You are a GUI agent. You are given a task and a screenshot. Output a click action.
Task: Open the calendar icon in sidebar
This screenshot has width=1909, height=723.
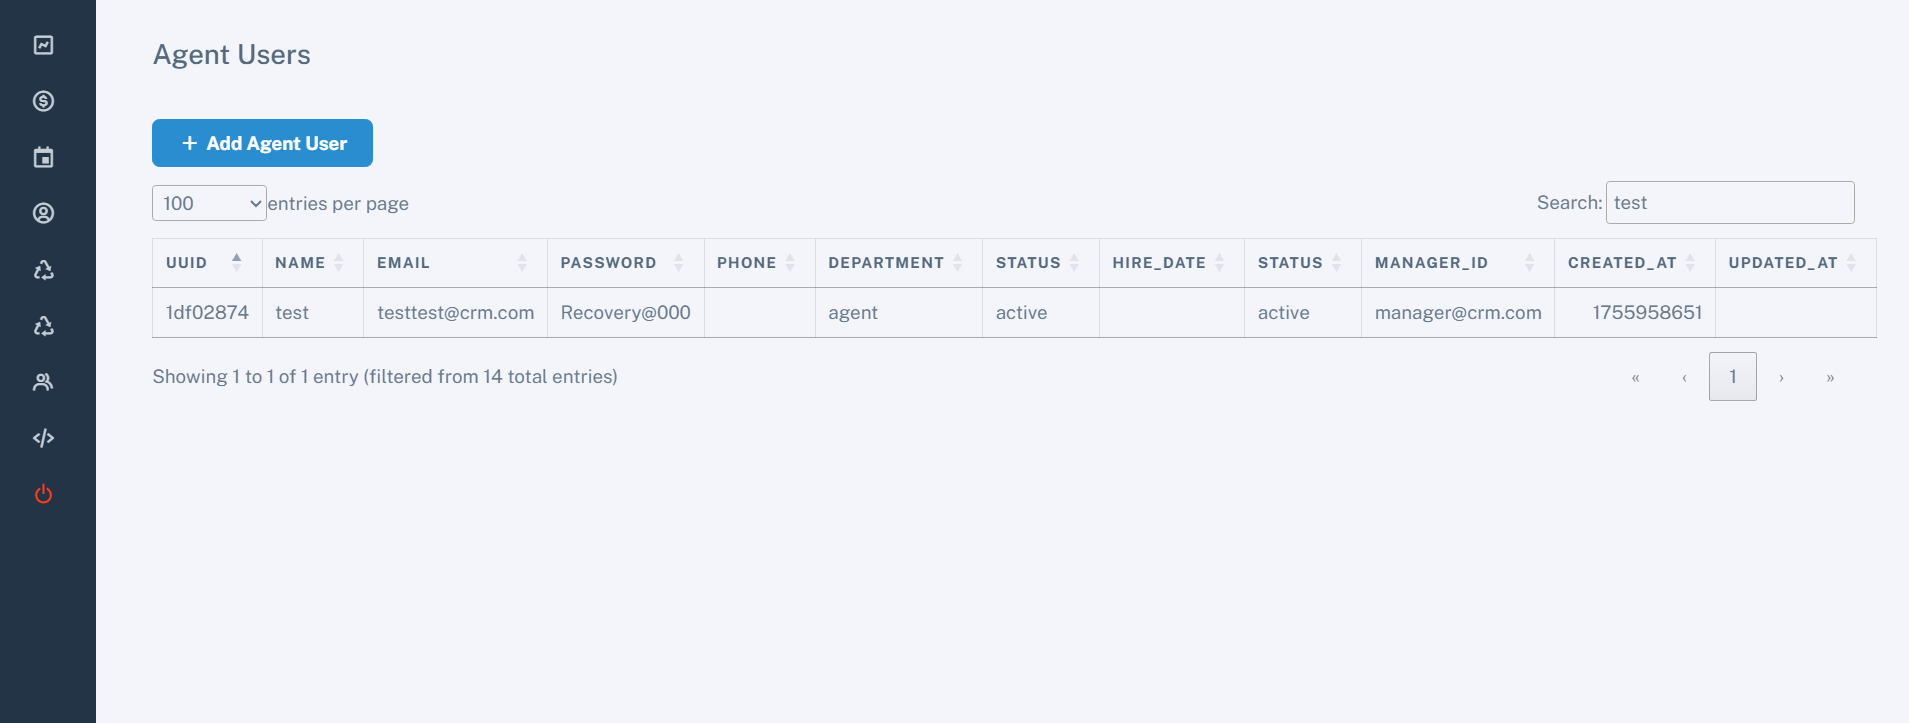(x=43, y=157)
